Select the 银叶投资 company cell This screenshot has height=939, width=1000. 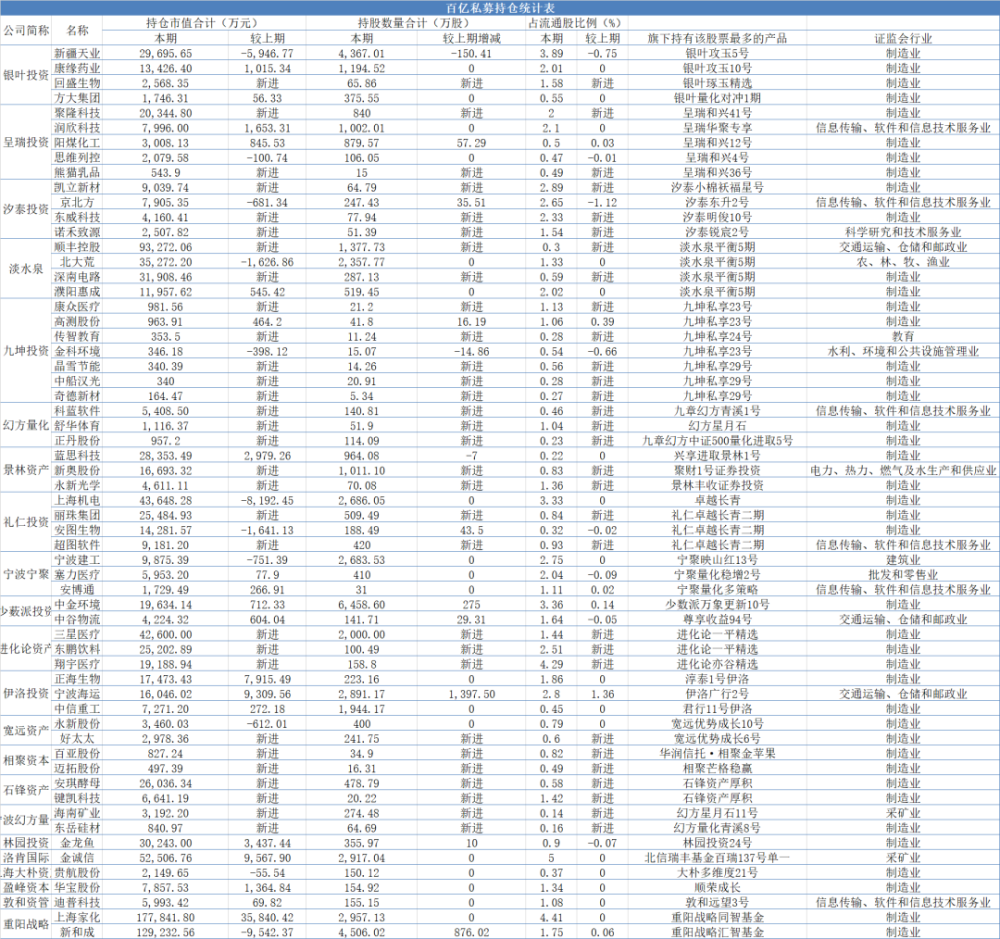[26, 75]
